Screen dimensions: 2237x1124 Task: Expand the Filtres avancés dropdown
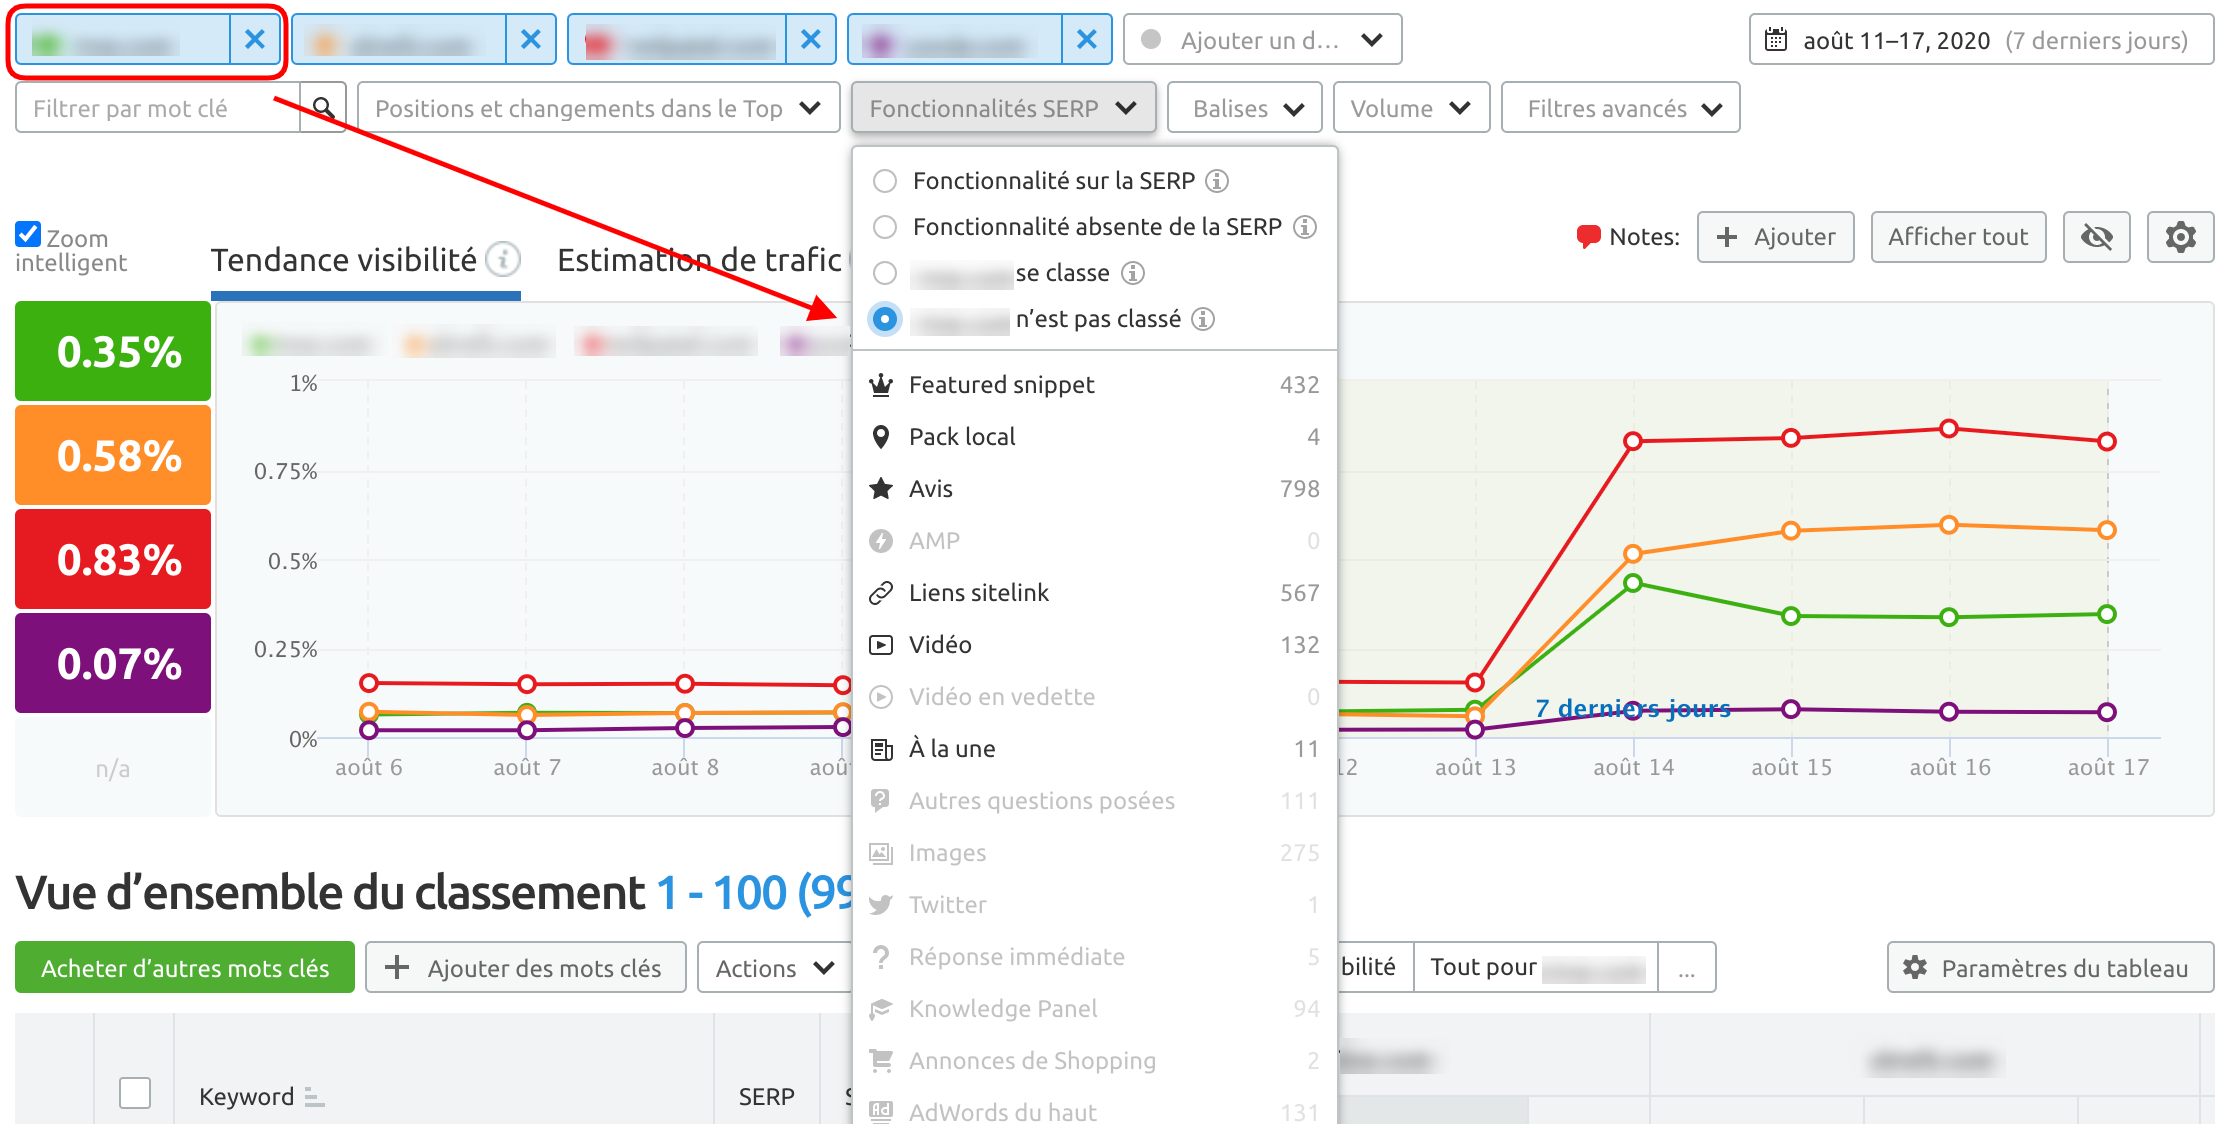(1620, 108)
